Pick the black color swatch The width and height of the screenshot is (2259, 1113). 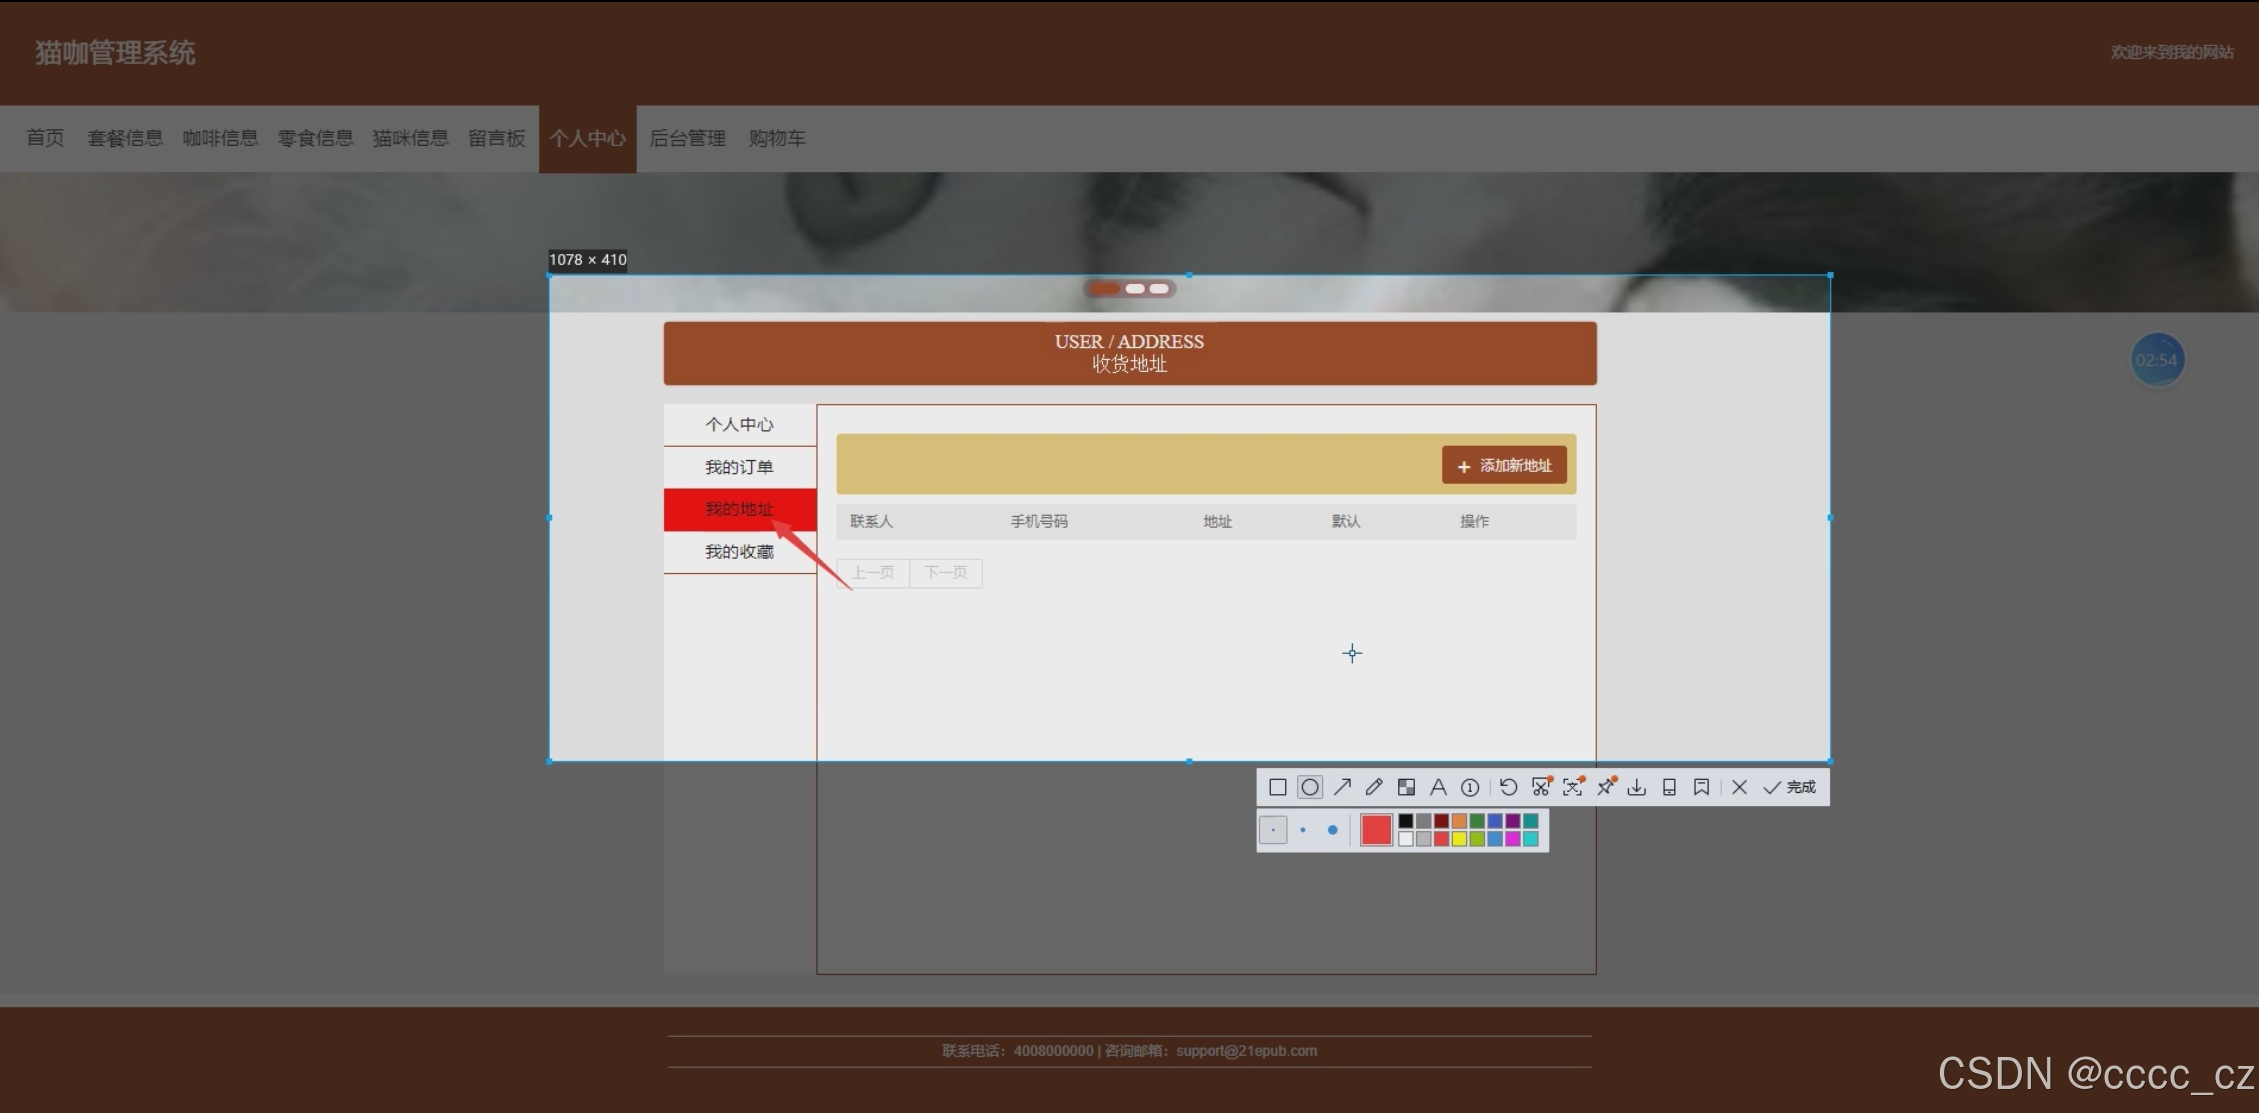[x=1406, y=821]
